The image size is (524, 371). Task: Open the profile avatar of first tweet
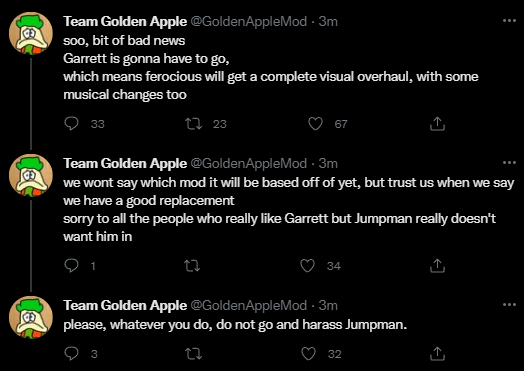31,33
